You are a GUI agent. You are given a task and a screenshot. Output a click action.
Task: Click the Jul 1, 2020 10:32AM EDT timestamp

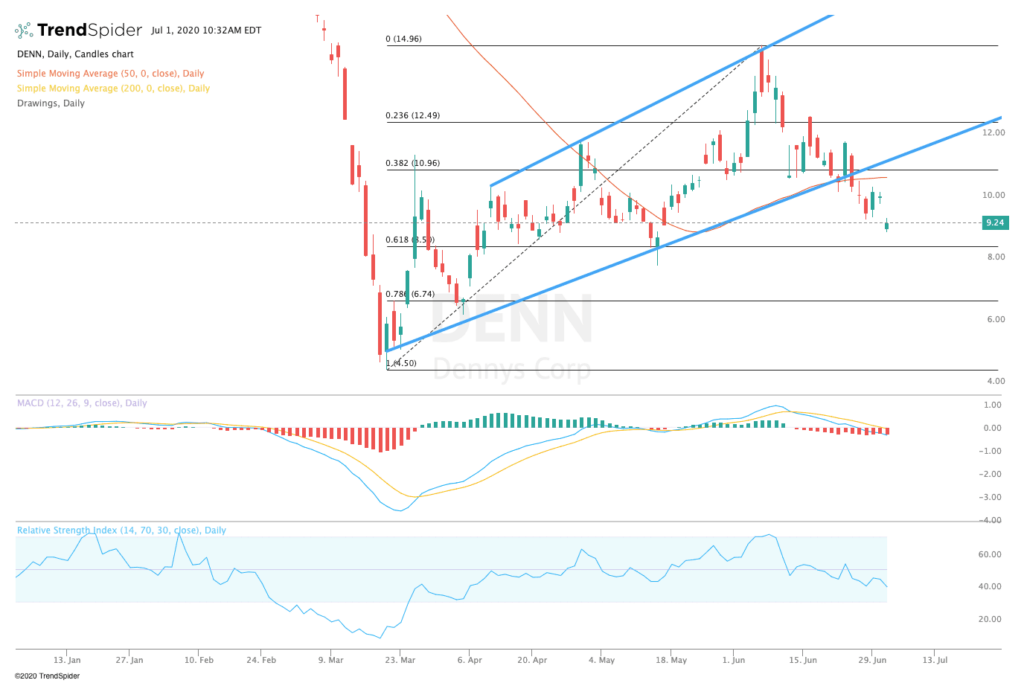pyautogui.click(x=206, y=30)
